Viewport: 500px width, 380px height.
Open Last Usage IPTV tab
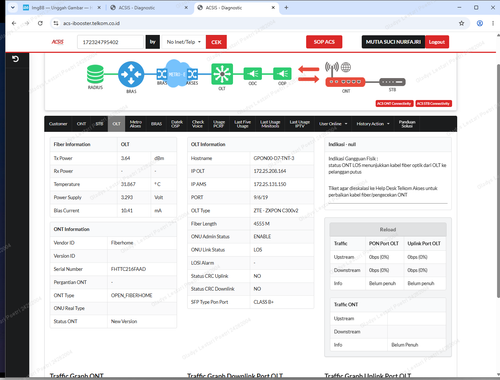(x=300, y=124)
